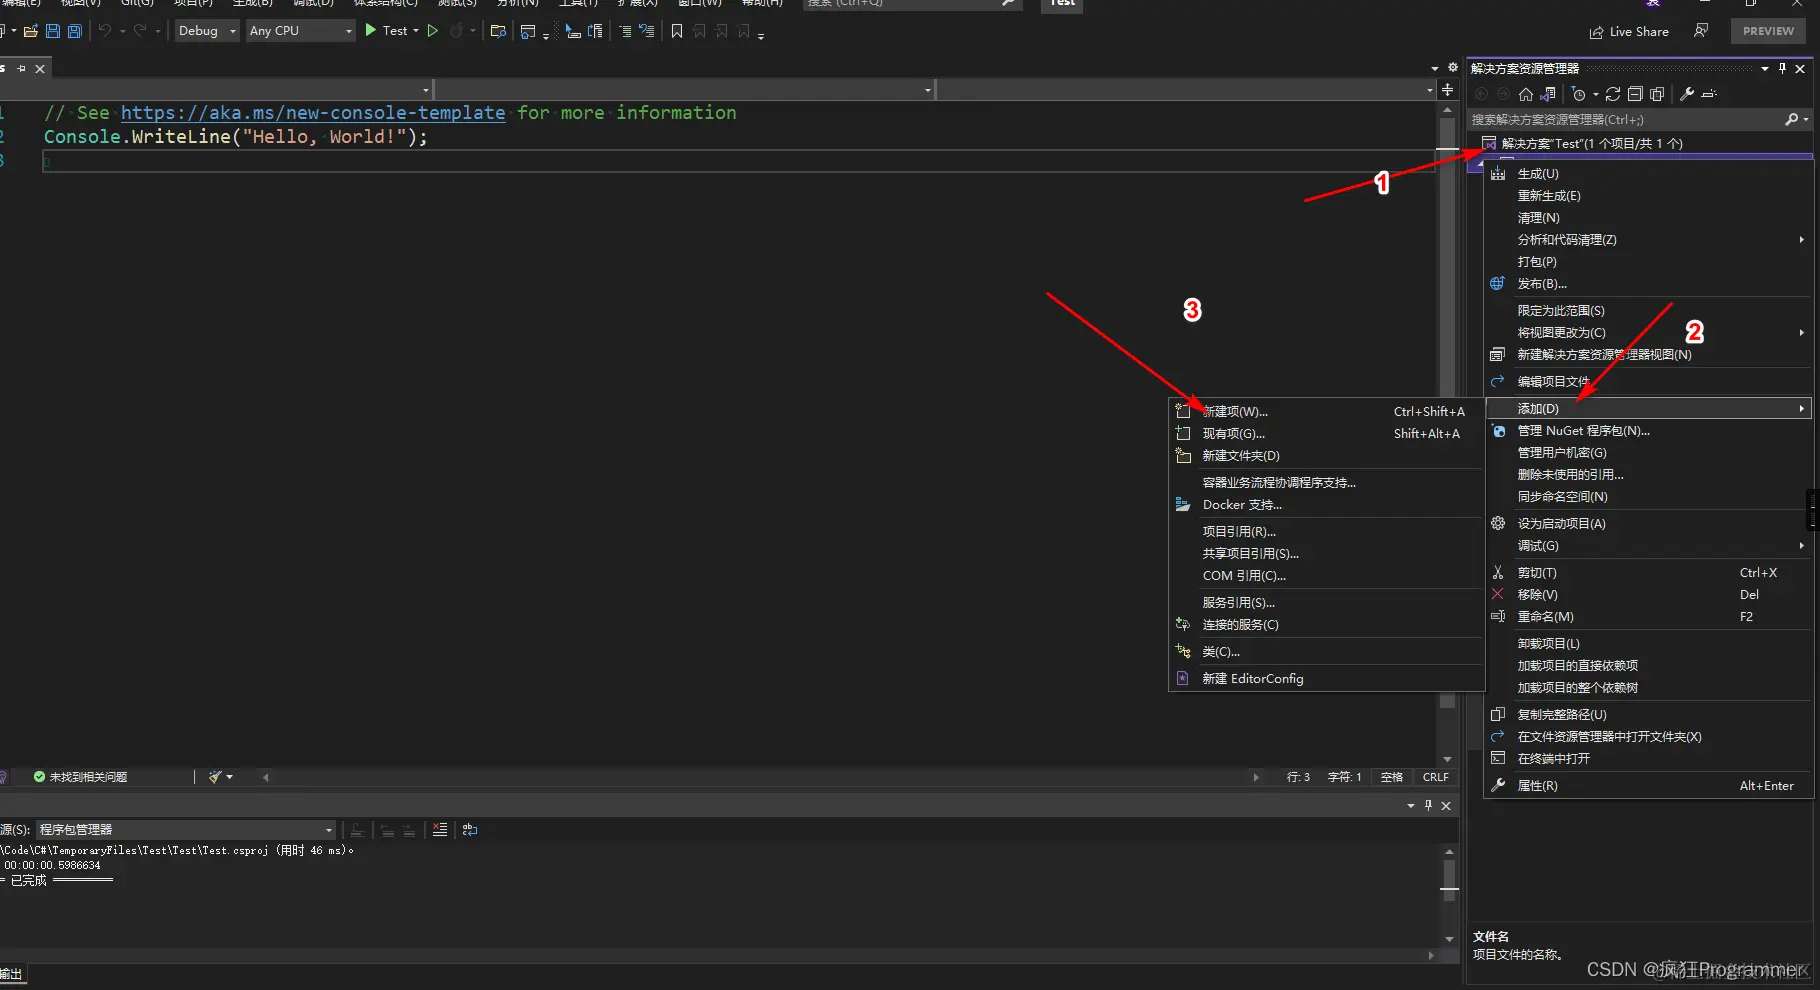The image size is (1820, 990).
Task: Collapse all items in Solution Explorer
Action: (x=1635, y=94)
